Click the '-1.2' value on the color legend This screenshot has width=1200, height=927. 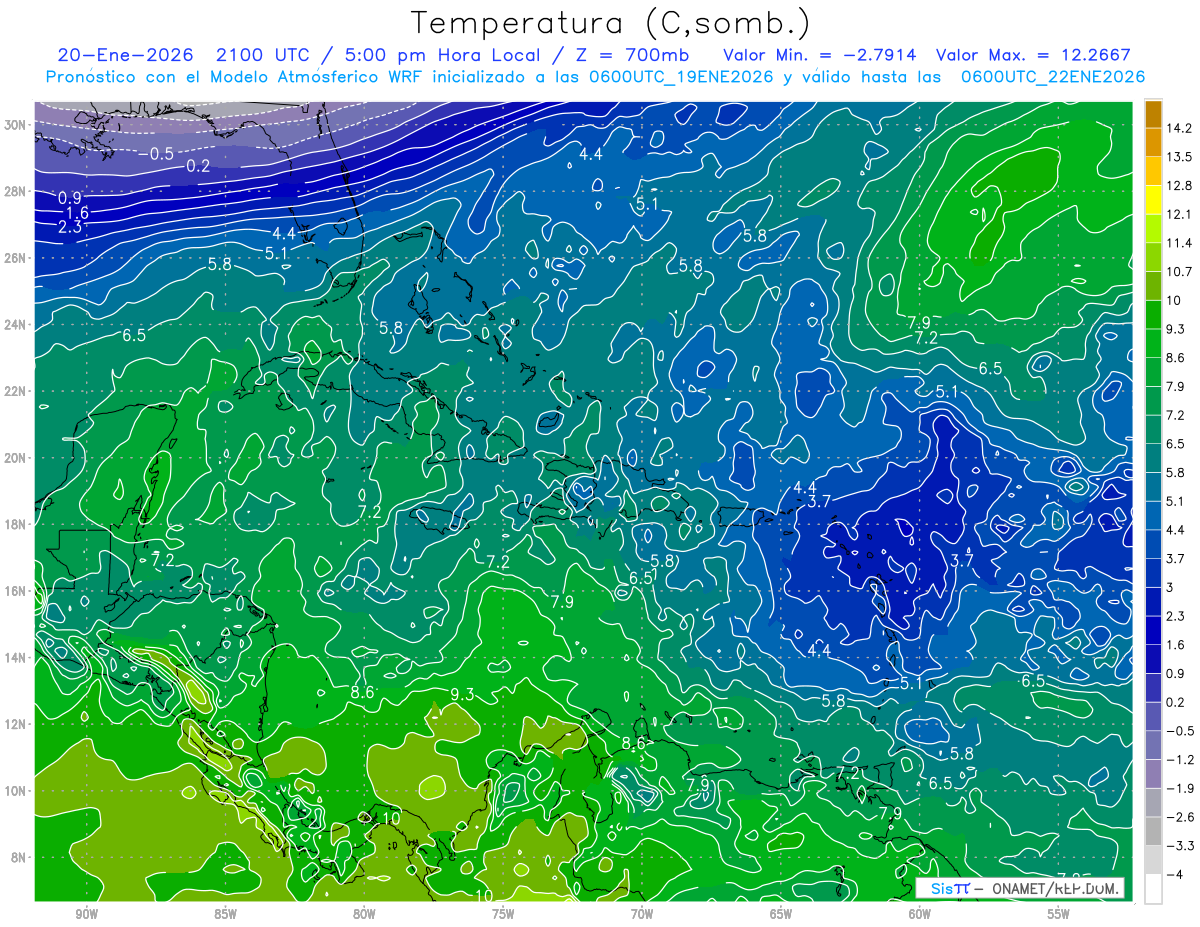tap(1180, 760)
